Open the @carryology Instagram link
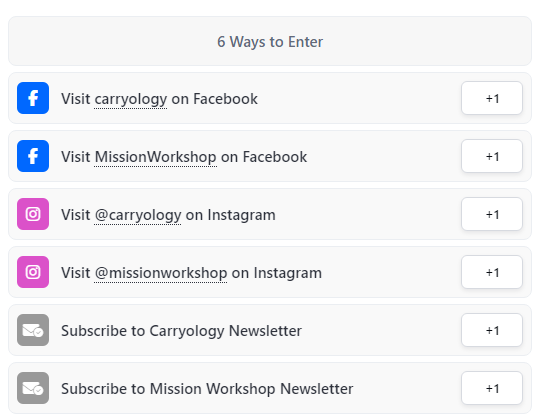This screenshot has height=420, width=540. tap(137, 215)
